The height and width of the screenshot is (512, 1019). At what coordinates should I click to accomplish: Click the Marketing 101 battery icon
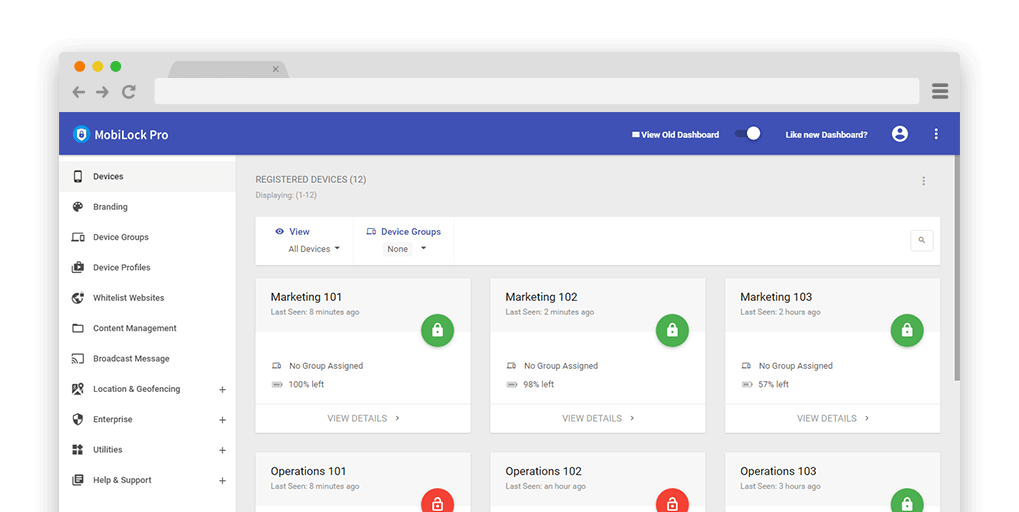click(277, 385)
